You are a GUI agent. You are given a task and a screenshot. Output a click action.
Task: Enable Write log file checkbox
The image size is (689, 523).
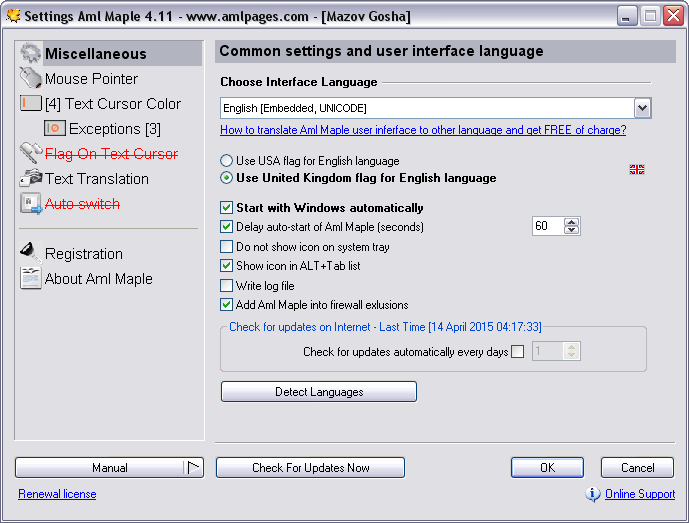(x=226, y=286)
